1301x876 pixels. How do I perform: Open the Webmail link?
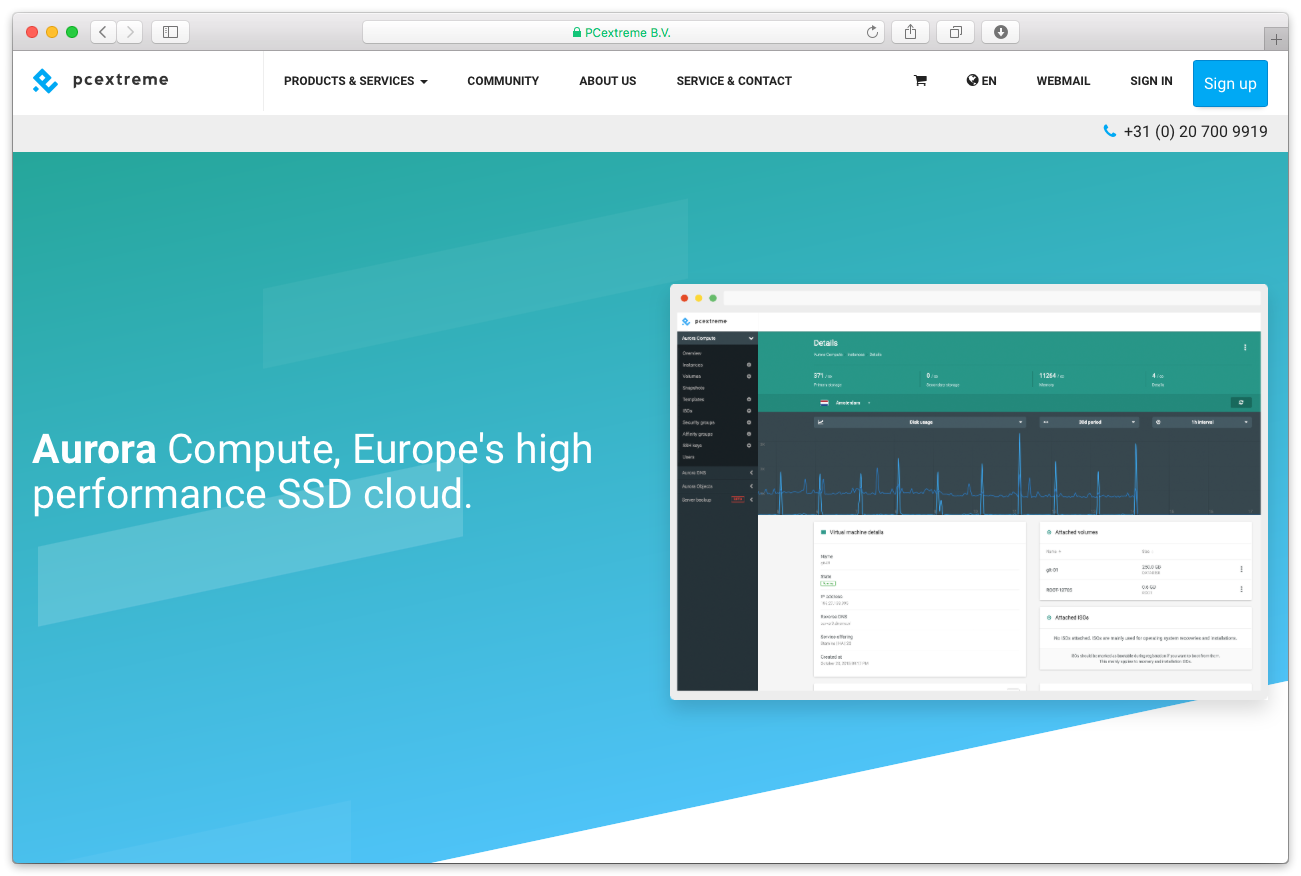[x=1063, y=81]
